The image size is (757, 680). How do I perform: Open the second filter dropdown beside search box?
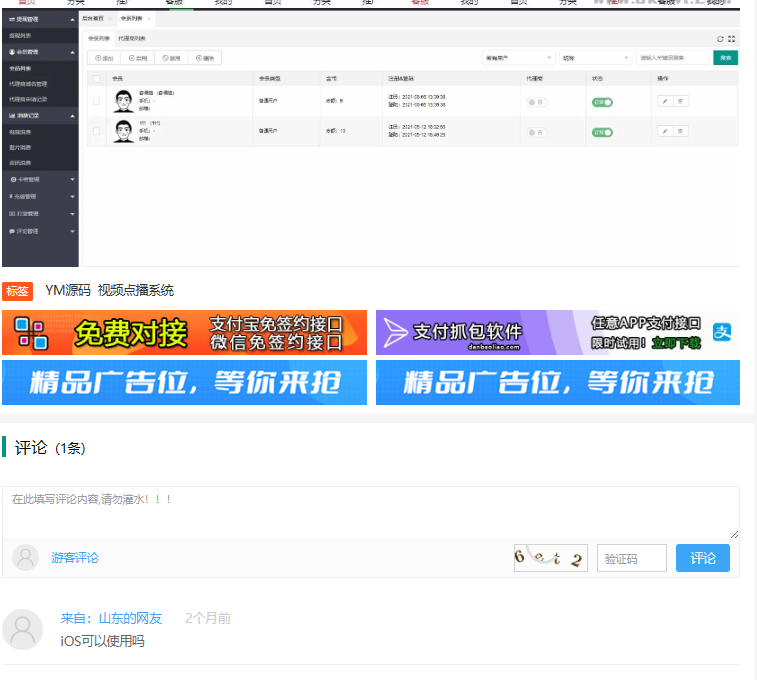point(594,58)
